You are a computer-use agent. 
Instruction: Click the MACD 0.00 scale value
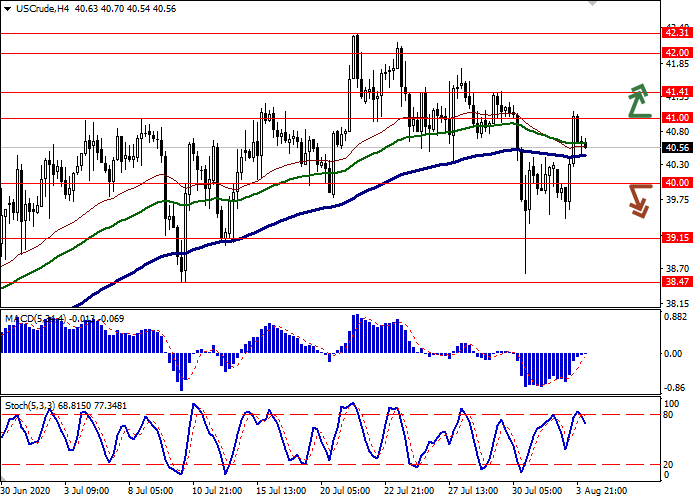pos(676,353)
